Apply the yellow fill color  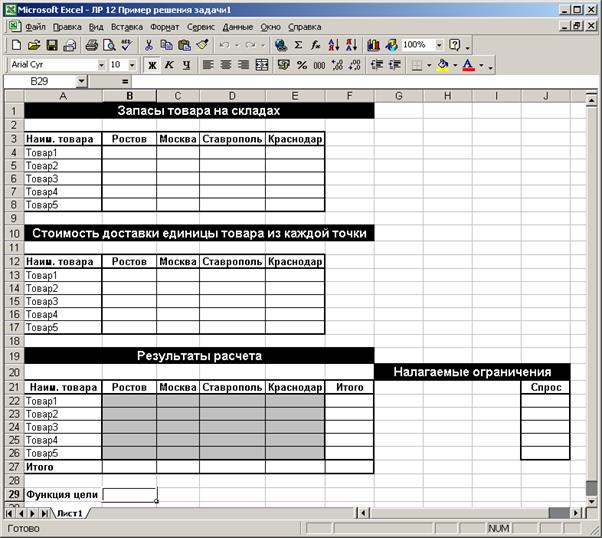point(443,65)
